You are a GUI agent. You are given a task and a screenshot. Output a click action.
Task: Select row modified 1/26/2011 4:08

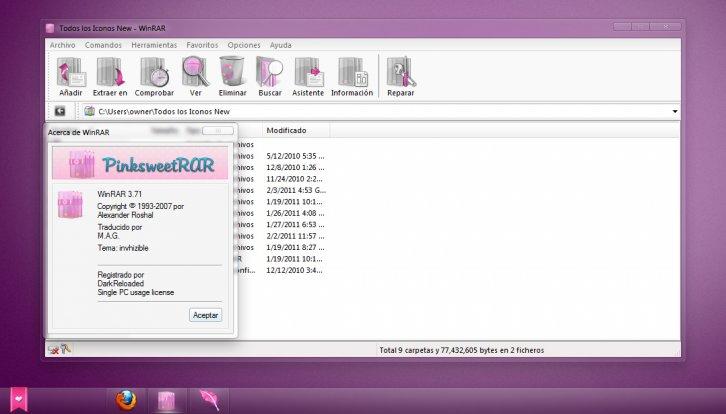click(x=295, y=213)
